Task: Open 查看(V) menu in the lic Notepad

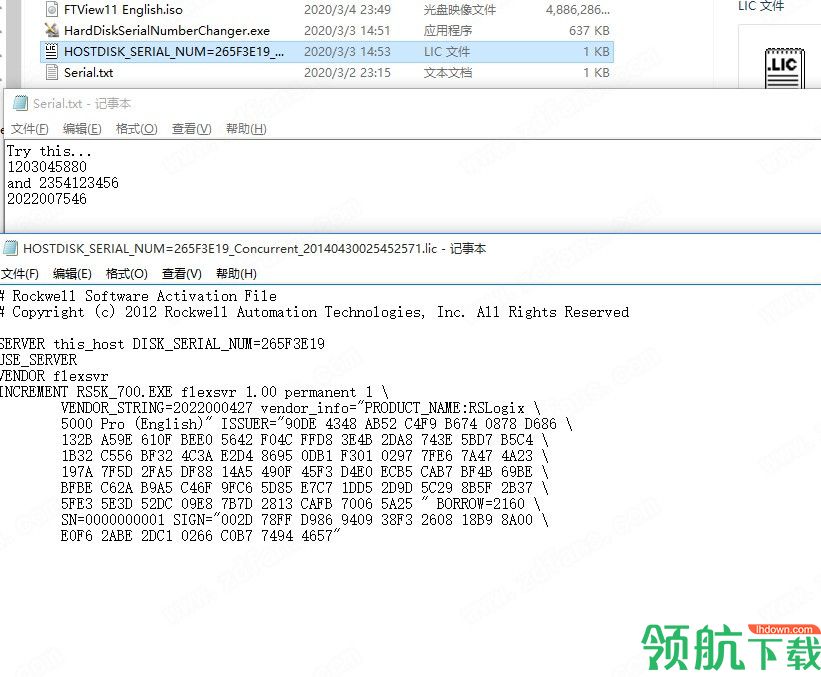Action: [x=181, y=274]
